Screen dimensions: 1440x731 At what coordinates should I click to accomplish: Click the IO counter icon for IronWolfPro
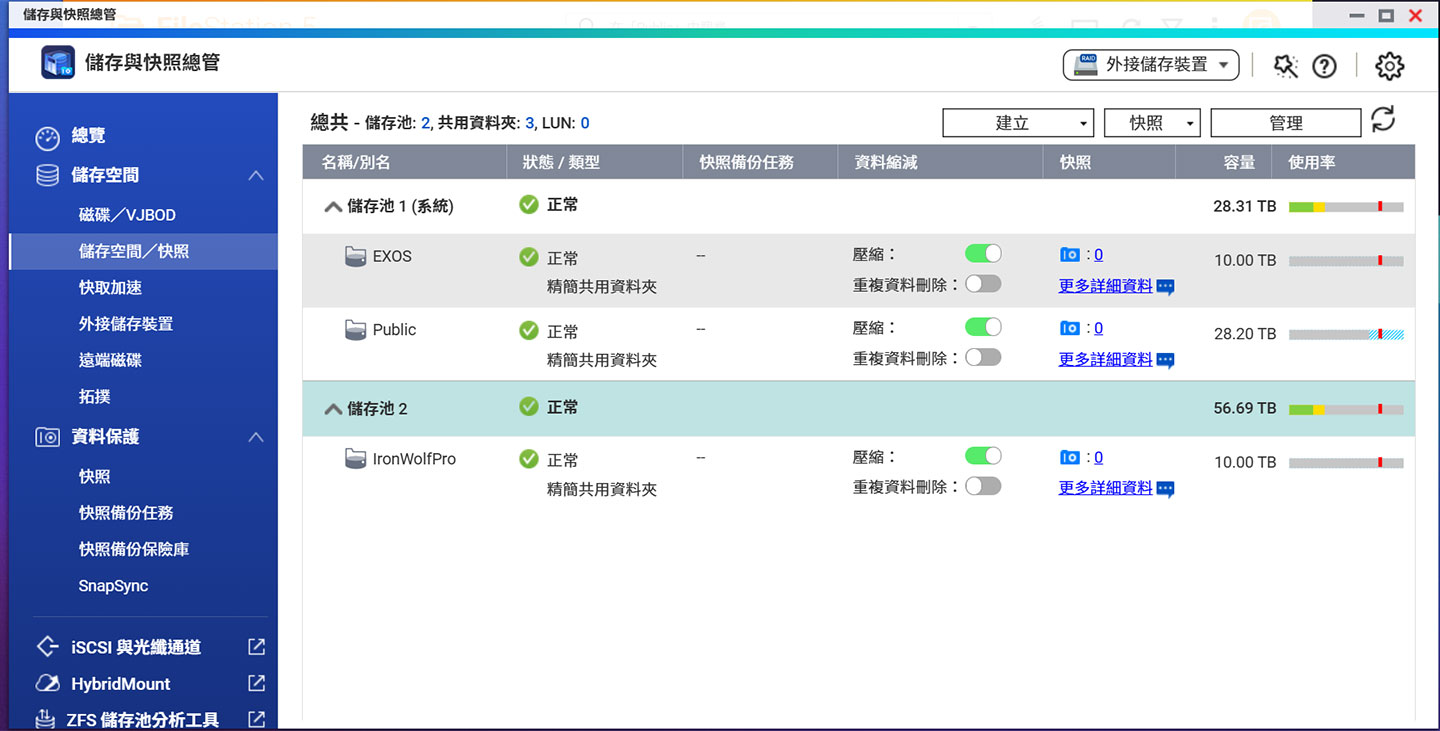1070,457
